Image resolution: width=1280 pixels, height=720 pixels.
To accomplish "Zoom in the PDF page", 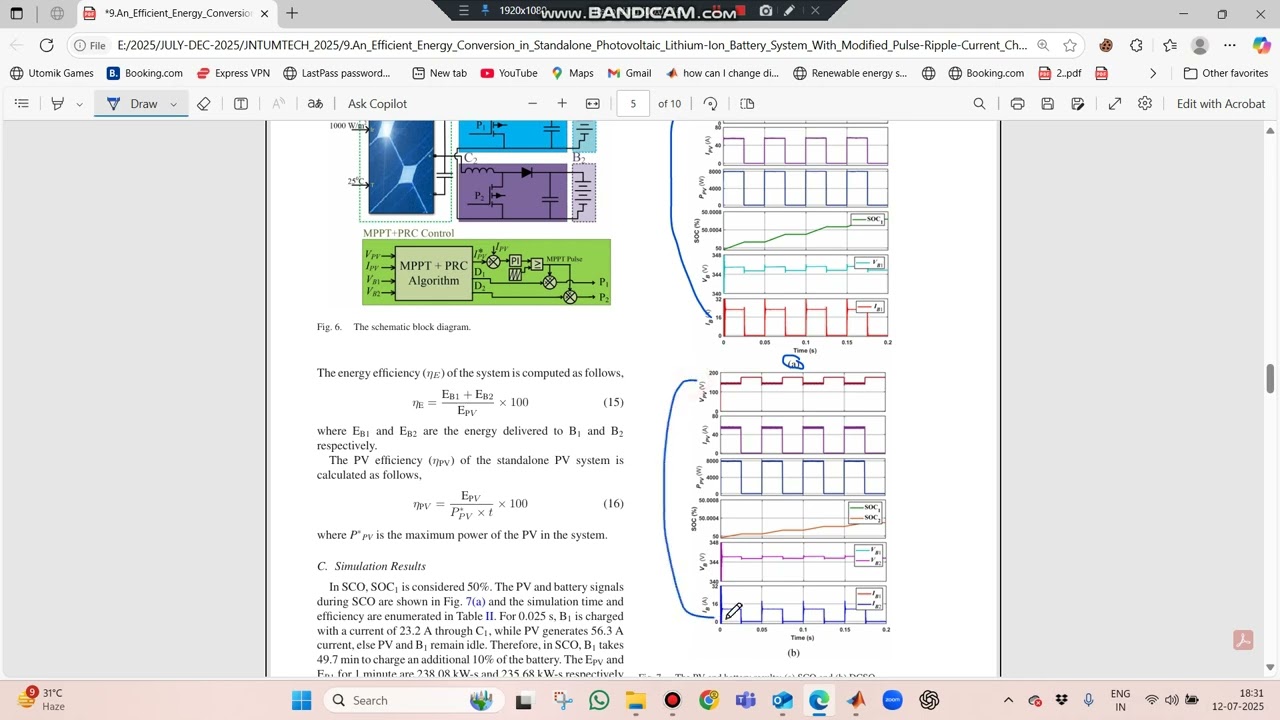I will pos(562,104).
